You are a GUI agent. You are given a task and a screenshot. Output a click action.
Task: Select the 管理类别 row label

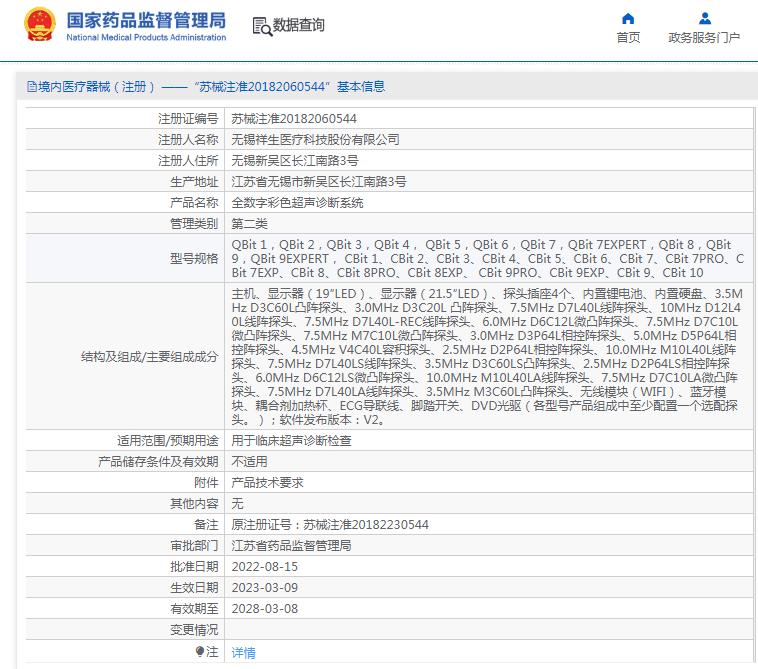[194, 224]
